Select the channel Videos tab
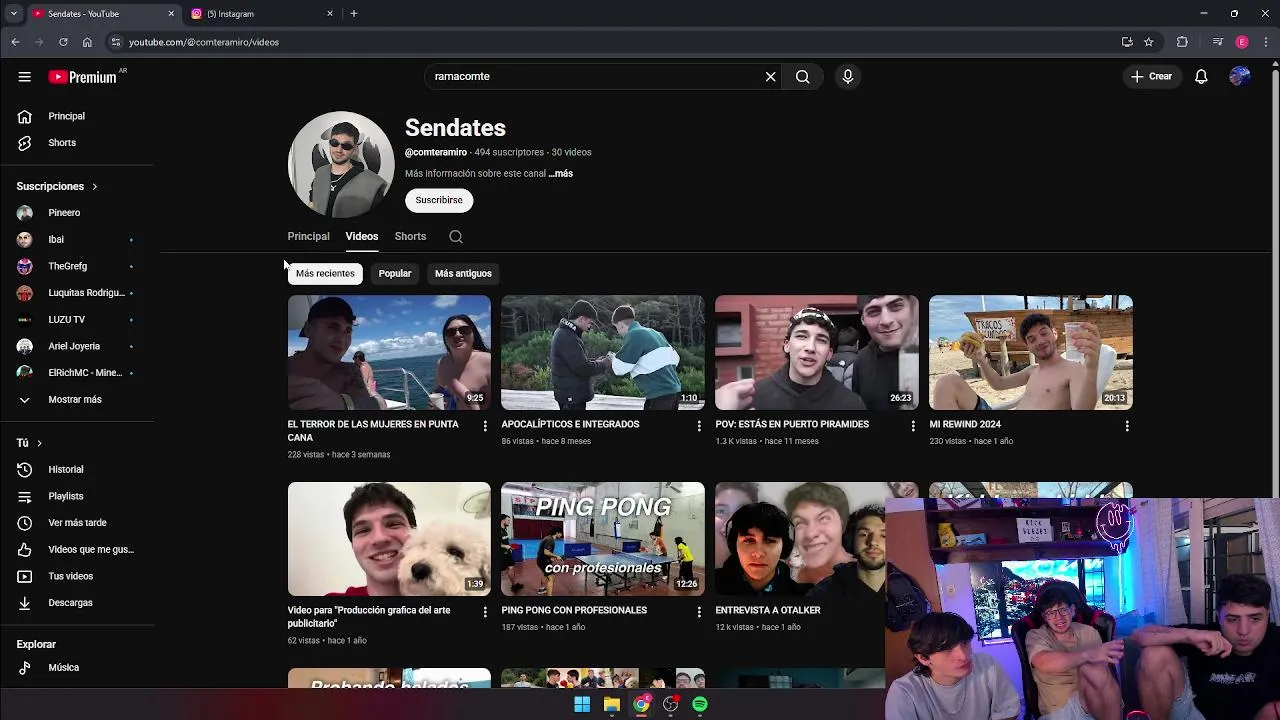 point(362,237)
